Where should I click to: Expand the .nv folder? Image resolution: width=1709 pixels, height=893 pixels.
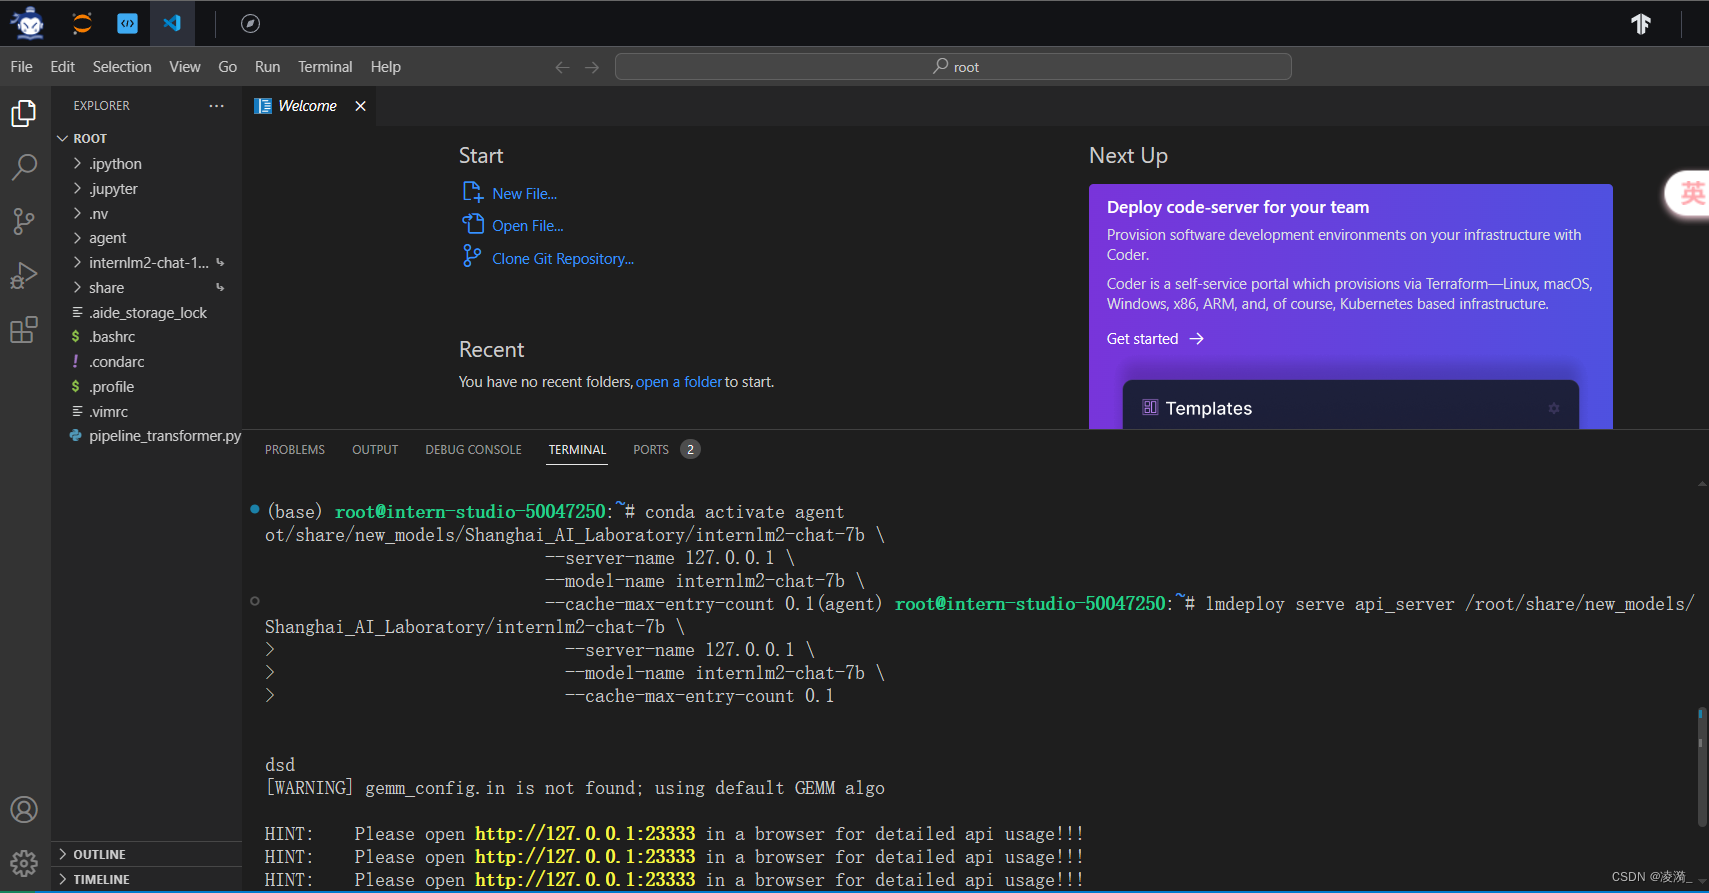(77, 213)
